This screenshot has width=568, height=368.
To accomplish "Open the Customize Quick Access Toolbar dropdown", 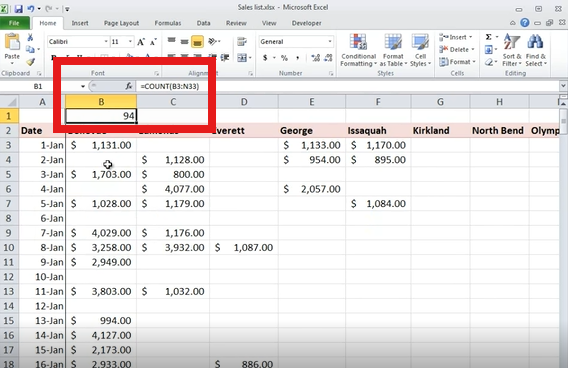I will [67, 9].
